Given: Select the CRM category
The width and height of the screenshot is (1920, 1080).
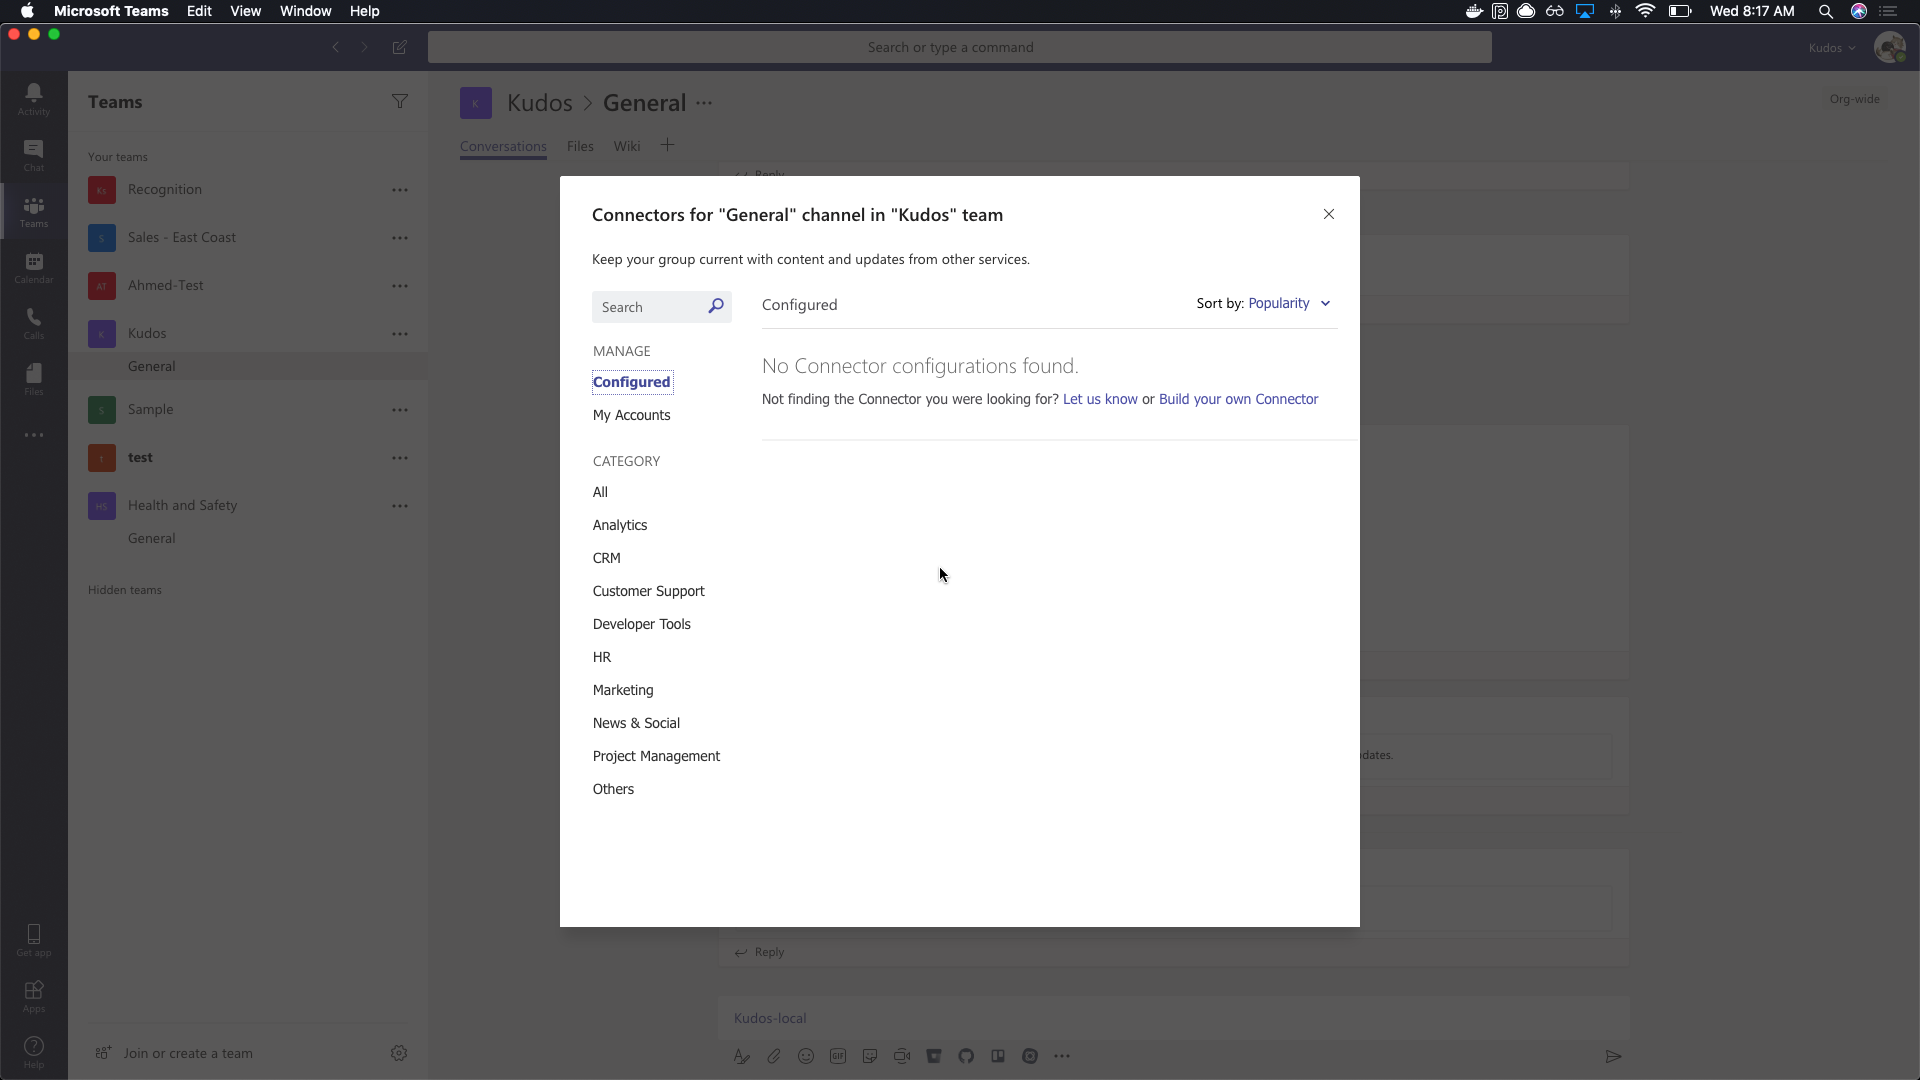Looking at the screenshot, I should coord(607,558).
